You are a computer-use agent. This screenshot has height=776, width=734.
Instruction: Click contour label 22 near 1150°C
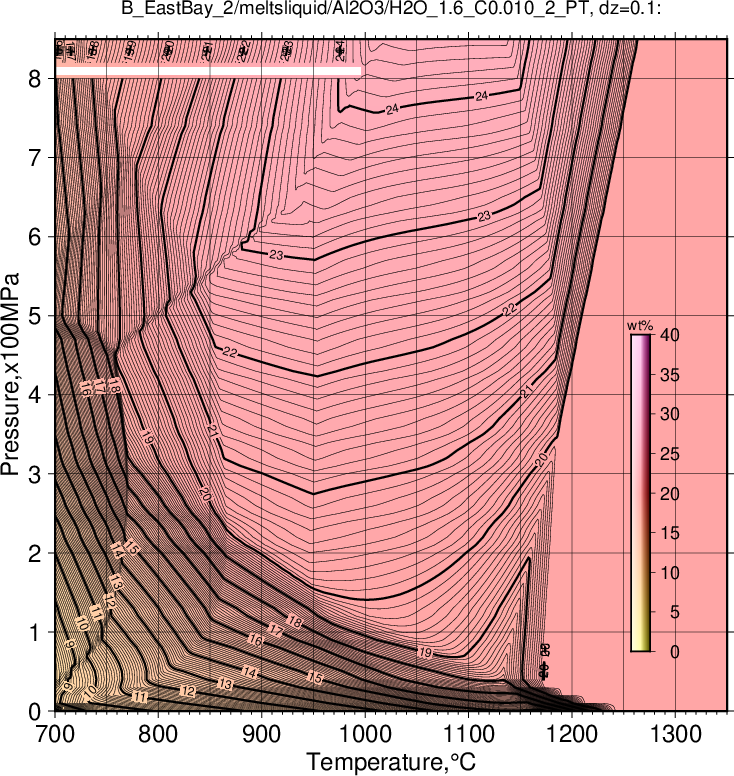[509, 310]
